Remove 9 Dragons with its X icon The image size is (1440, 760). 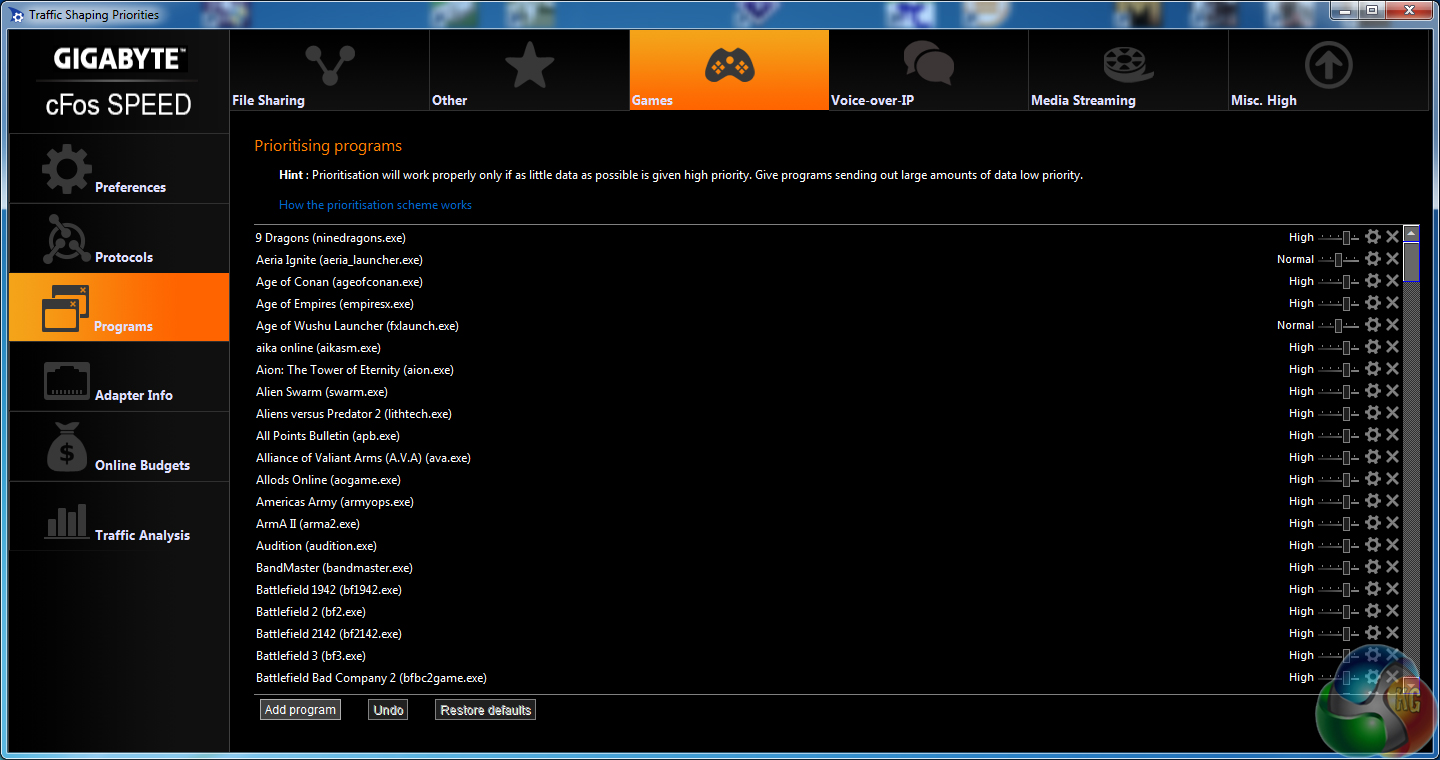1392,237
